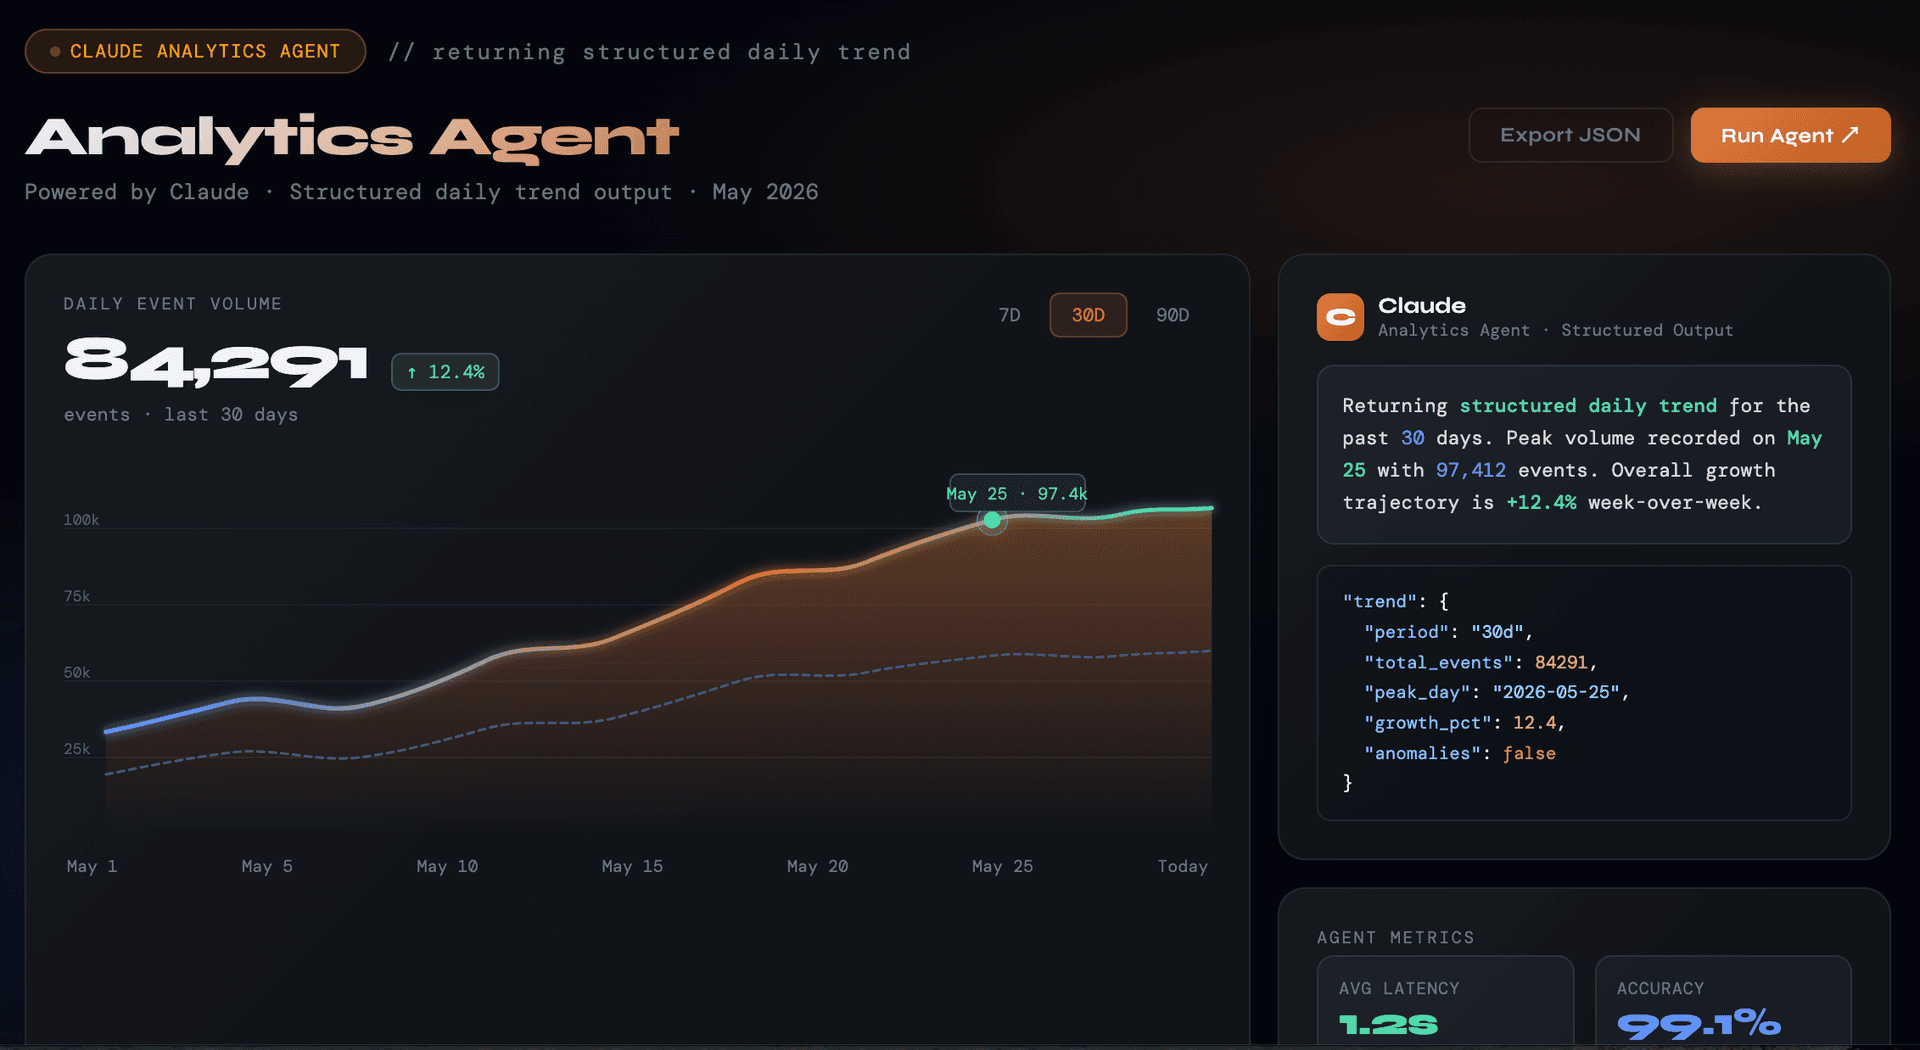
Task: Click the May 25 · 97.4k tooltip
Action: (1017, 493)
